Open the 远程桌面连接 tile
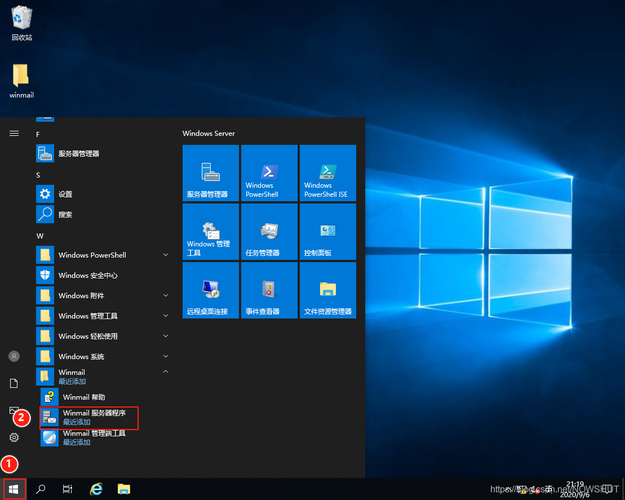 (211, 290)
